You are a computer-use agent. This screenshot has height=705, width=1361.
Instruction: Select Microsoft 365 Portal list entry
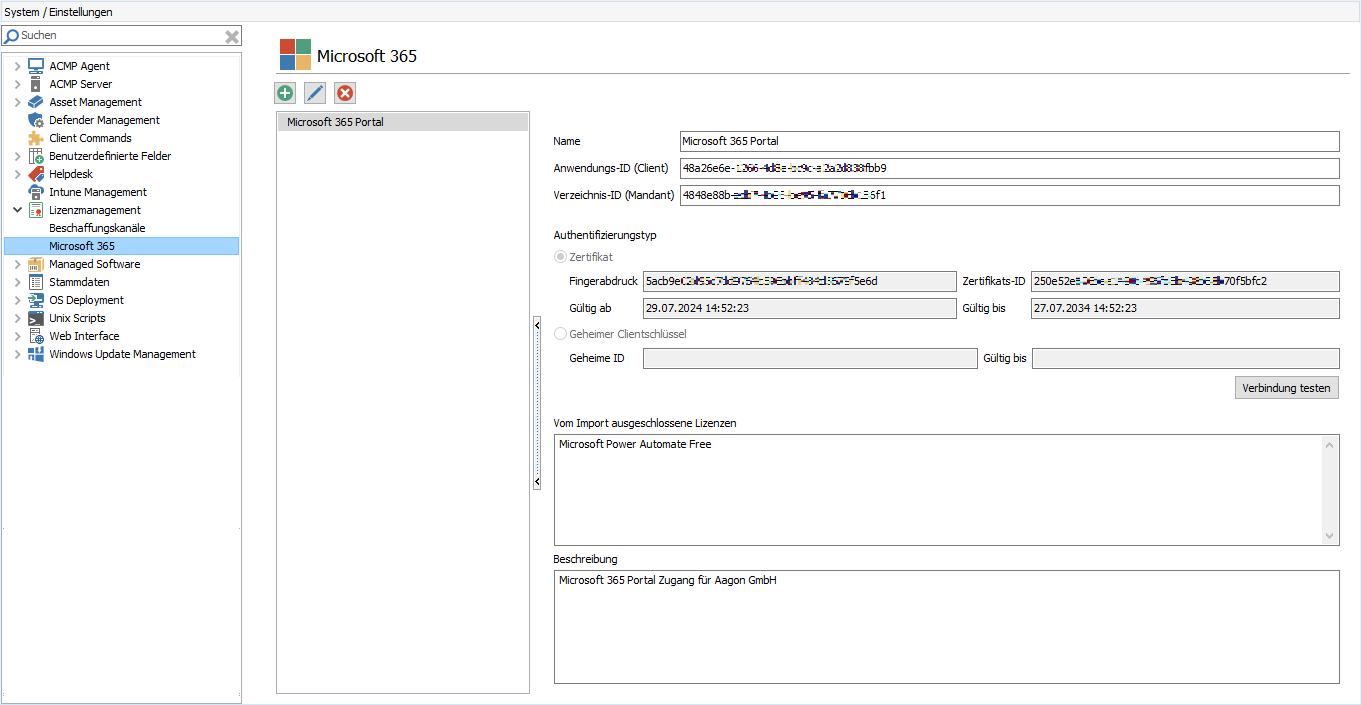click(x=335, y=122)
